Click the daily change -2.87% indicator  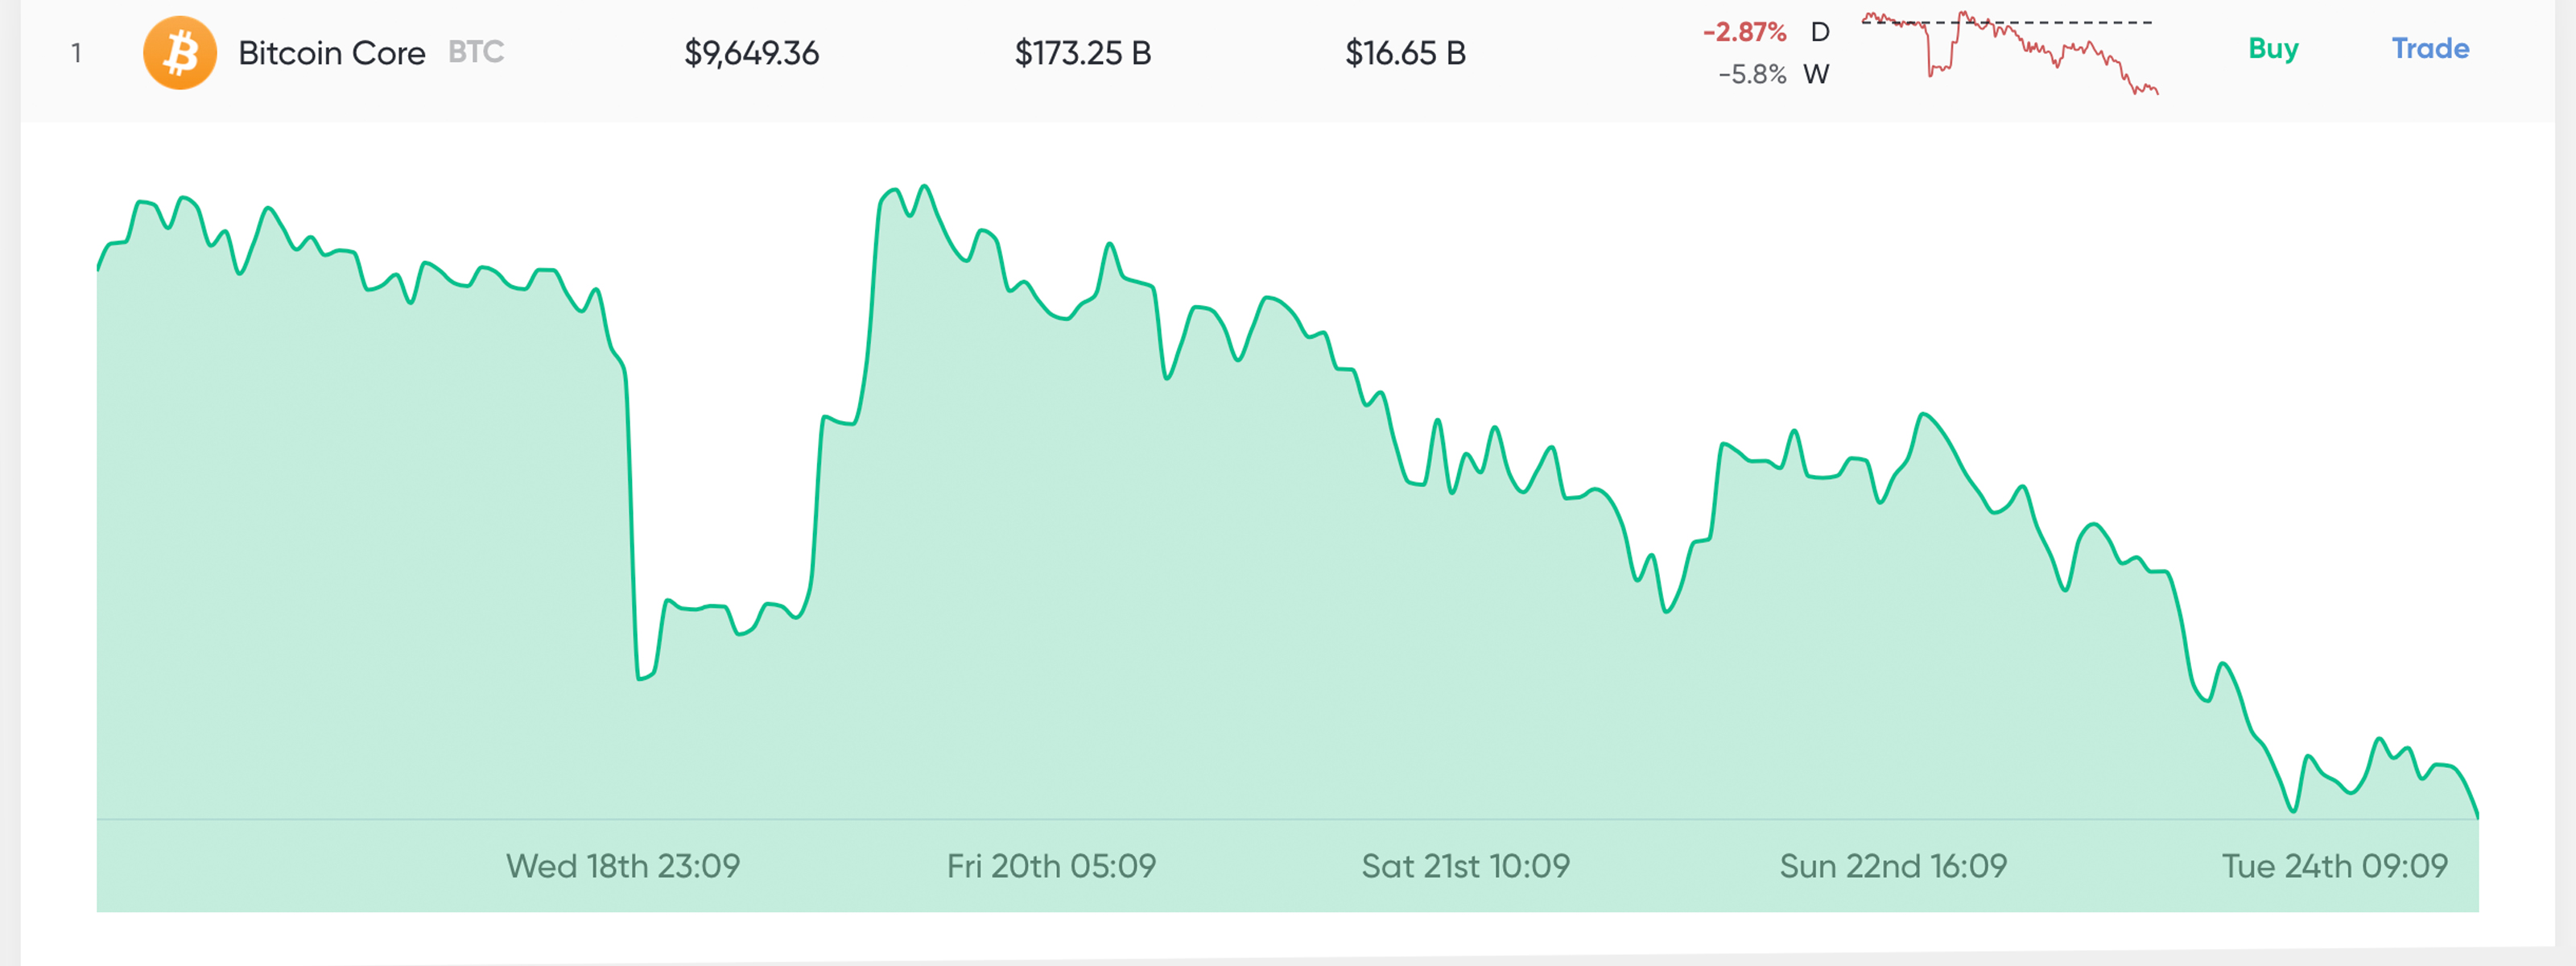pyautogui.click(x=1746, y=33)
